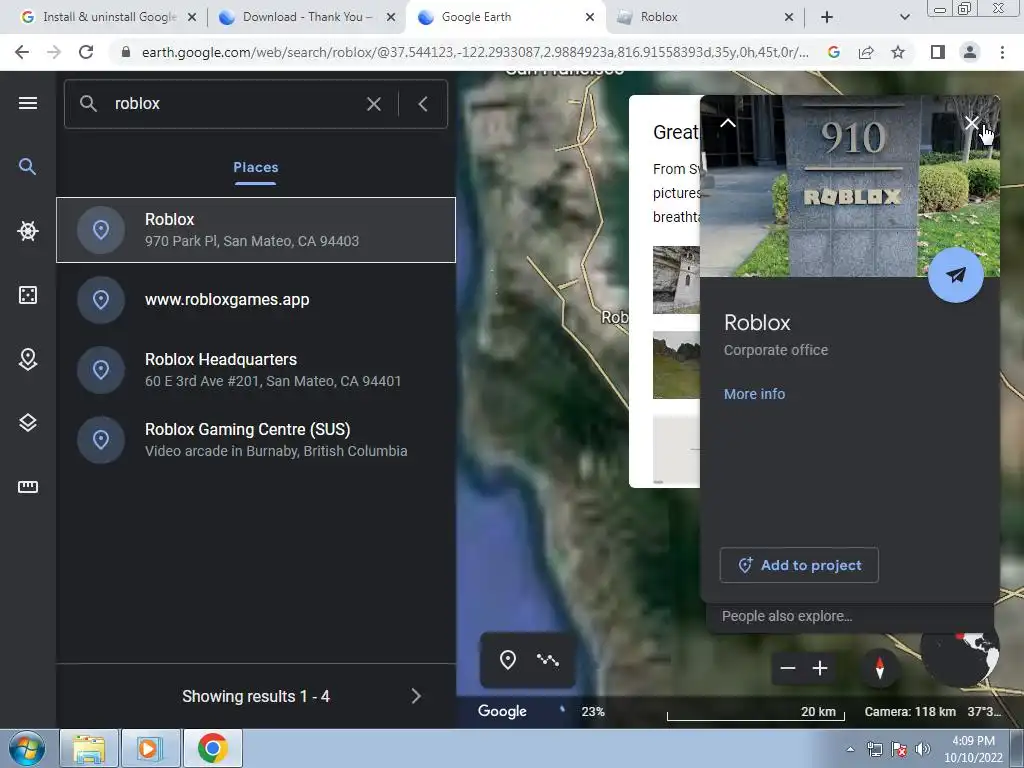Open the Google Earth hamburger menu
The image size is (1024, 768).
[27, 103]
